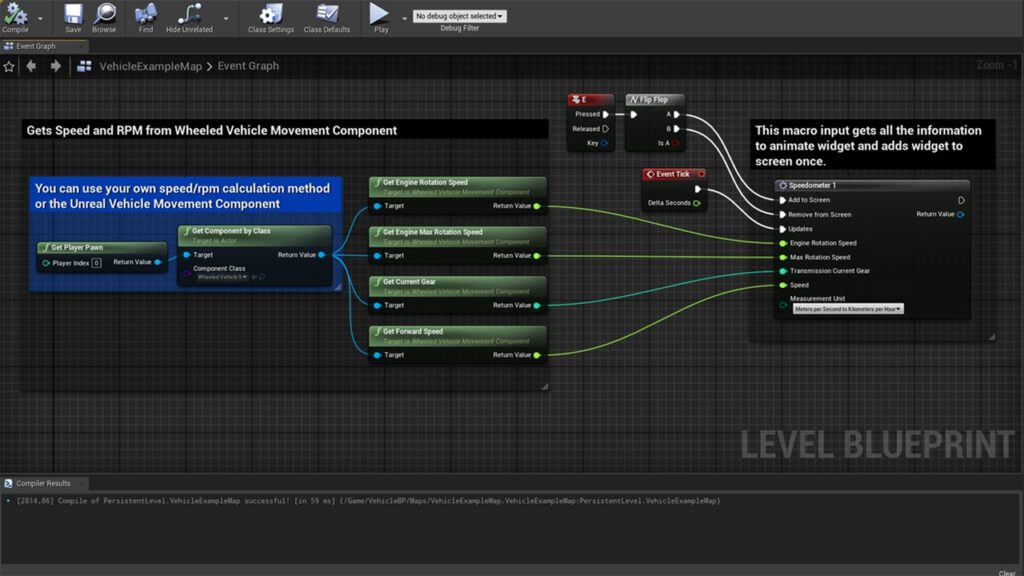The height and width of the screenshot is (576, 1024).
Task: Click the Compile toolbar icon
Action: pos(15,14)
